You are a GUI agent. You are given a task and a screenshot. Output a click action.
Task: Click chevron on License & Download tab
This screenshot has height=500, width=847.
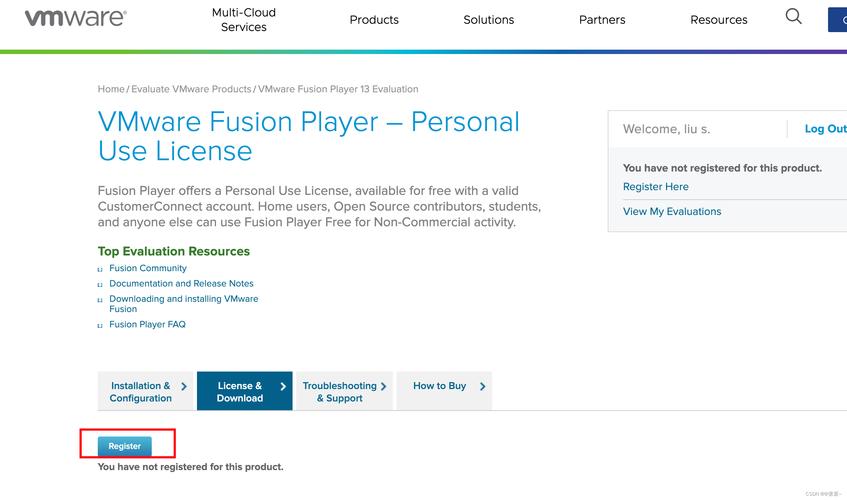click(283, 386)
